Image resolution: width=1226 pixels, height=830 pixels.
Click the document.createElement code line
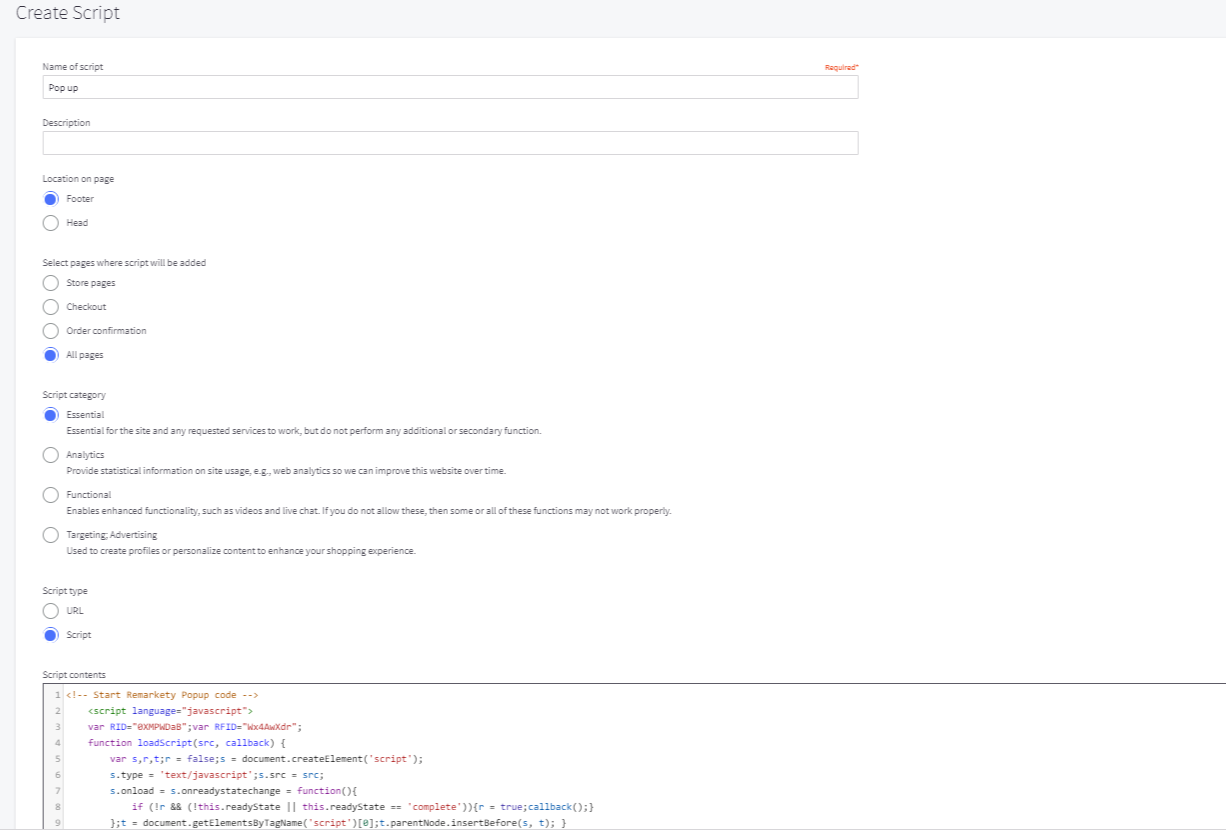pyautogui.click(x=266, y=758)
